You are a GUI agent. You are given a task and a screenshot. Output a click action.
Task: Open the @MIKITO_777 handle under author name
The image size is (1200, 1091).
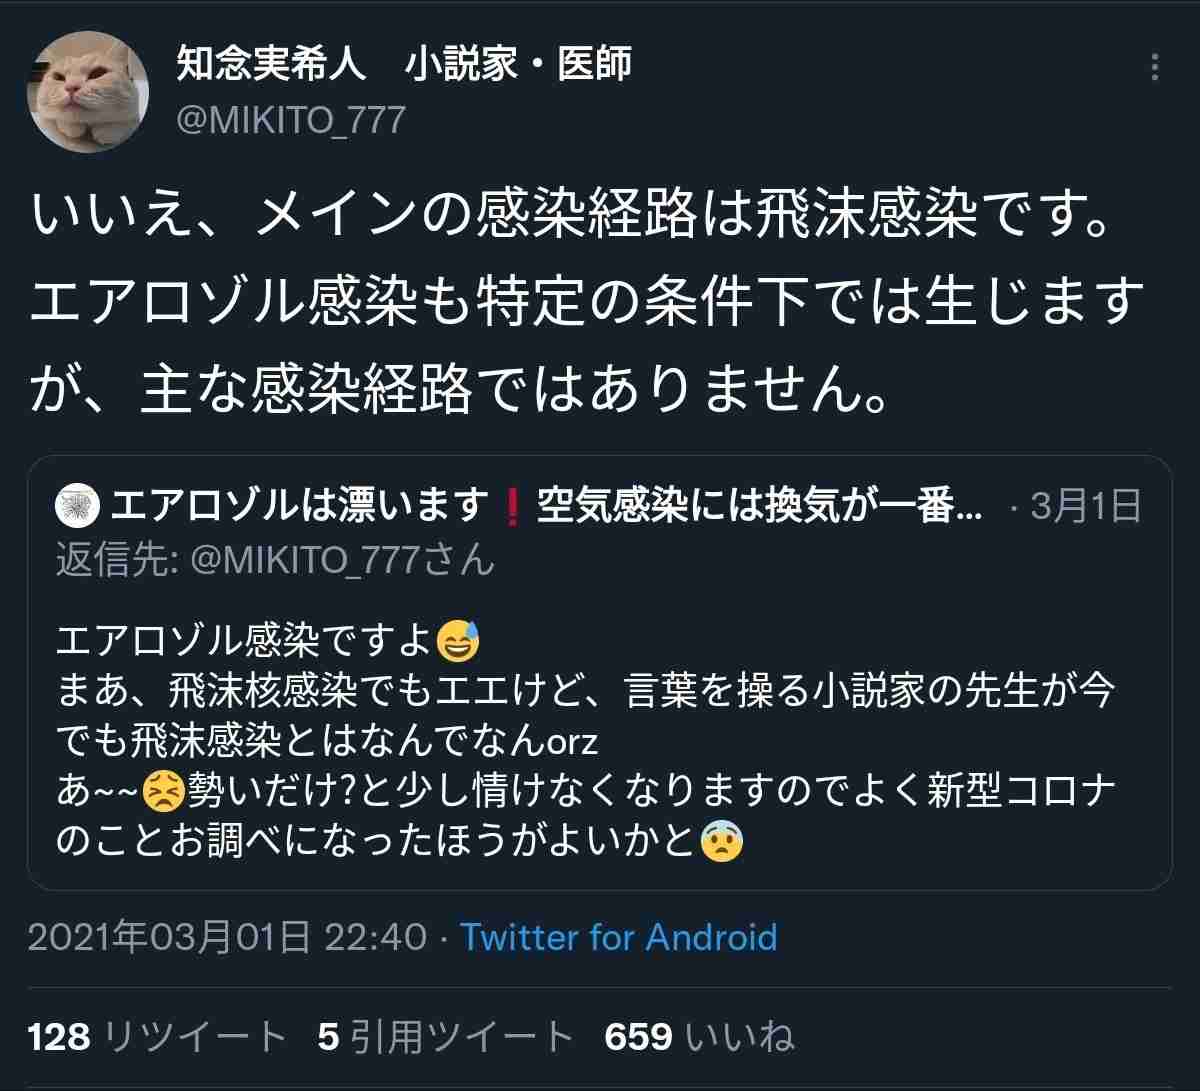pos(291,120)
